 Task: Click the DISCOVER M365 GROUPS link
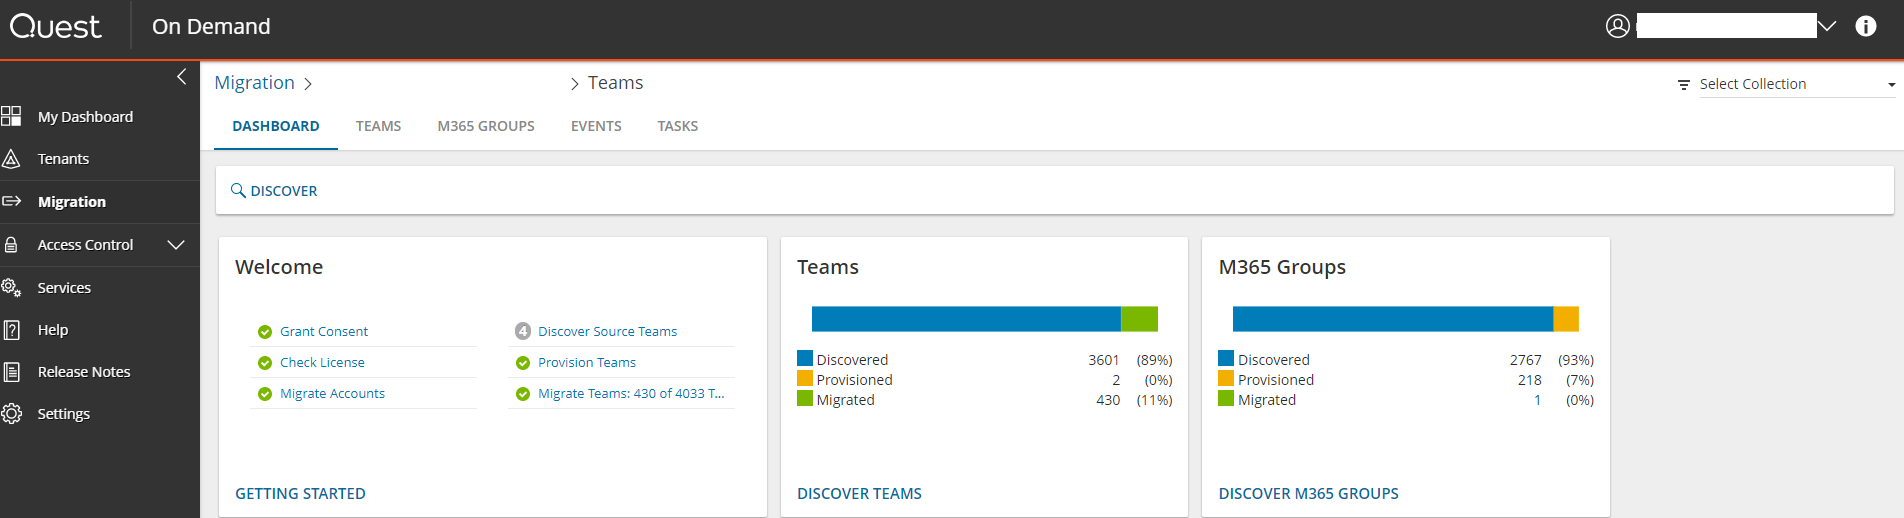pos(1308,494)
